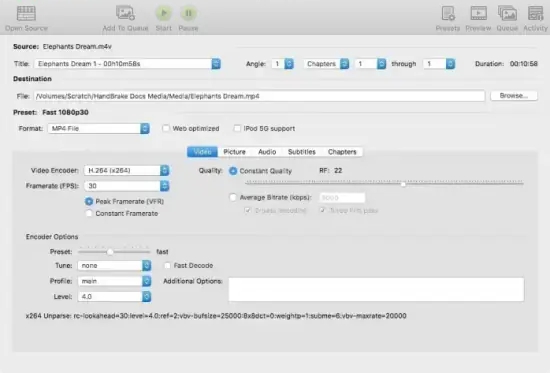Open the Video Encoder dropdown
The image size is (550, 373).
[x=127, y=171]
